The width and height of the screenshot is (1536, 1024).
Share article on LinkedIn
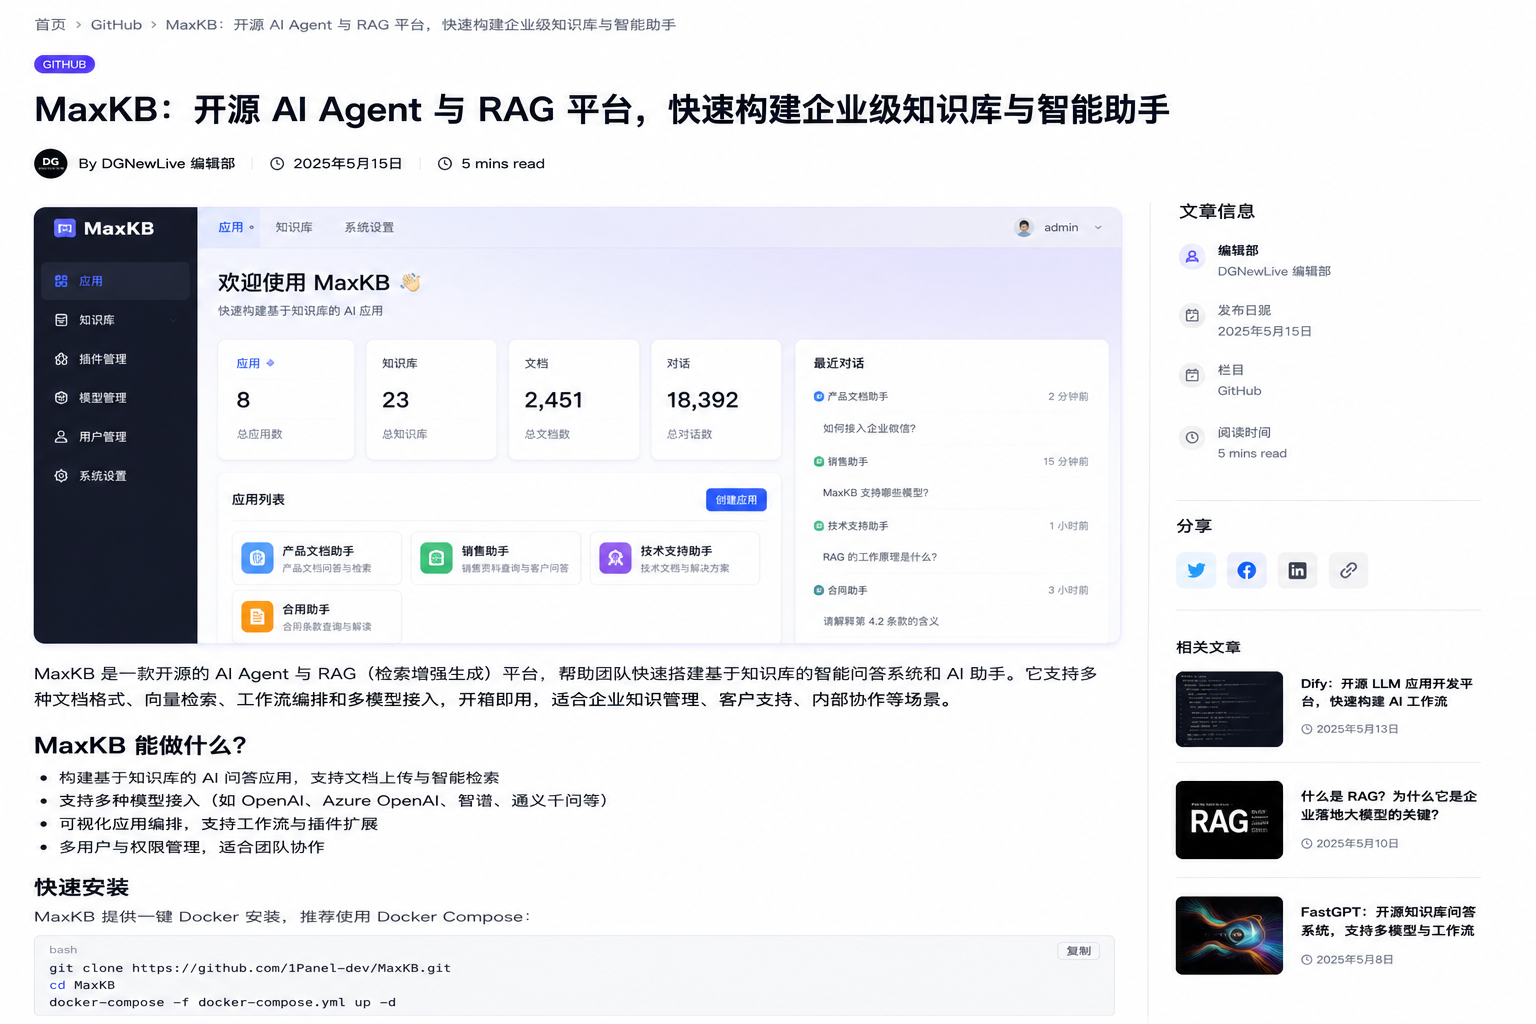[x=1297, y=570]
